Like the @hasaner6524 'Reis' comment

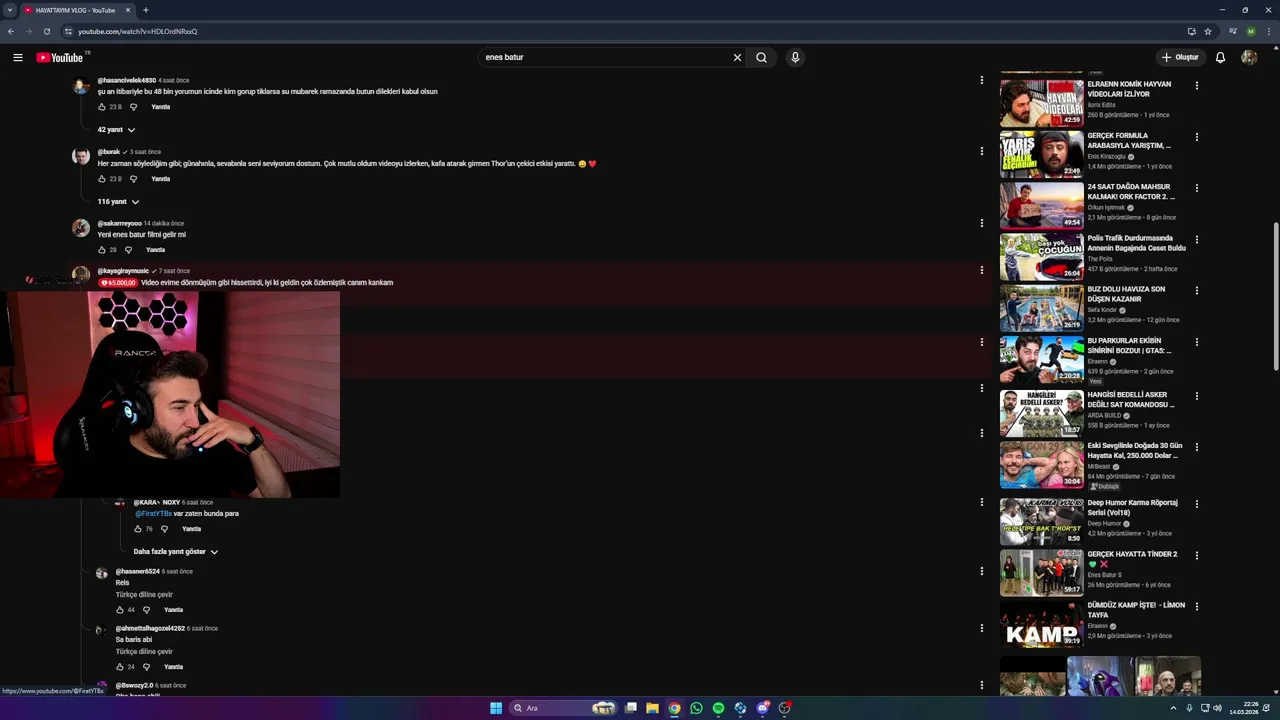point(120,610)
